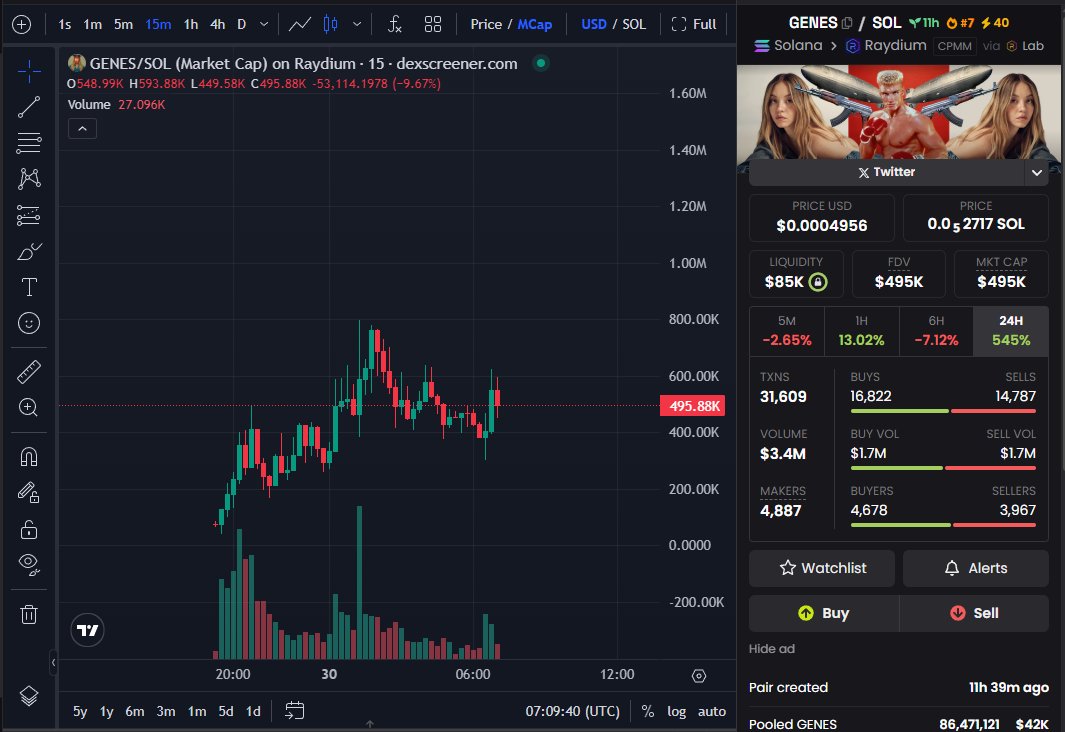Show chart values in SOL

pos(634,24)
